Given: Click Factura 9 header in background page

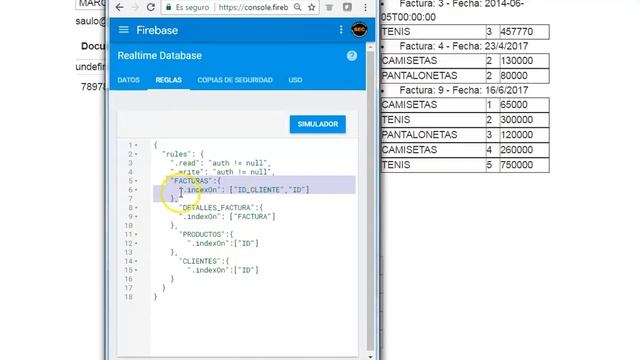Looking at the screenshot, I should 464,90.
